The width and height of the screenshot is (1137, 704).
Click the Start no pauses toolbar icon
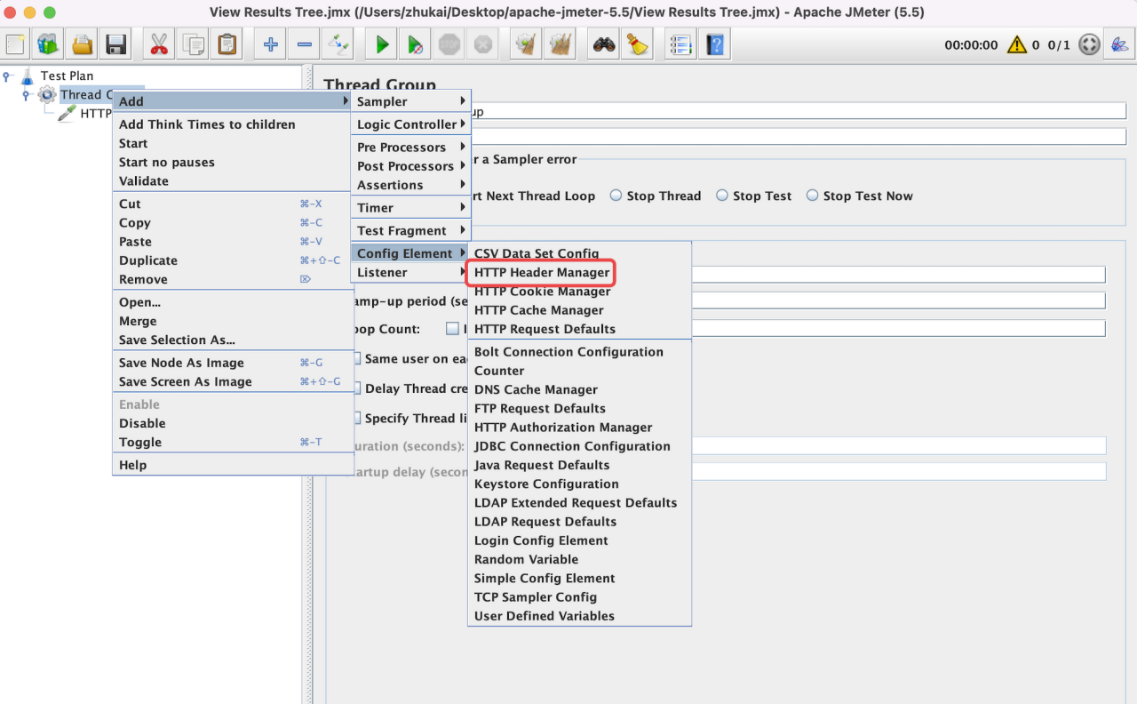click(x=415, y=45)
